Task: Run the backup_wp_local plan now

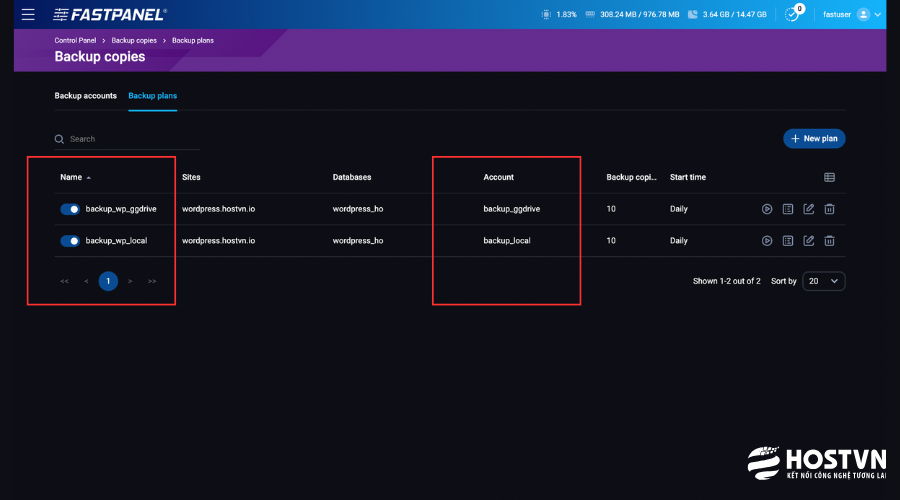Action: tap(767, 241)
